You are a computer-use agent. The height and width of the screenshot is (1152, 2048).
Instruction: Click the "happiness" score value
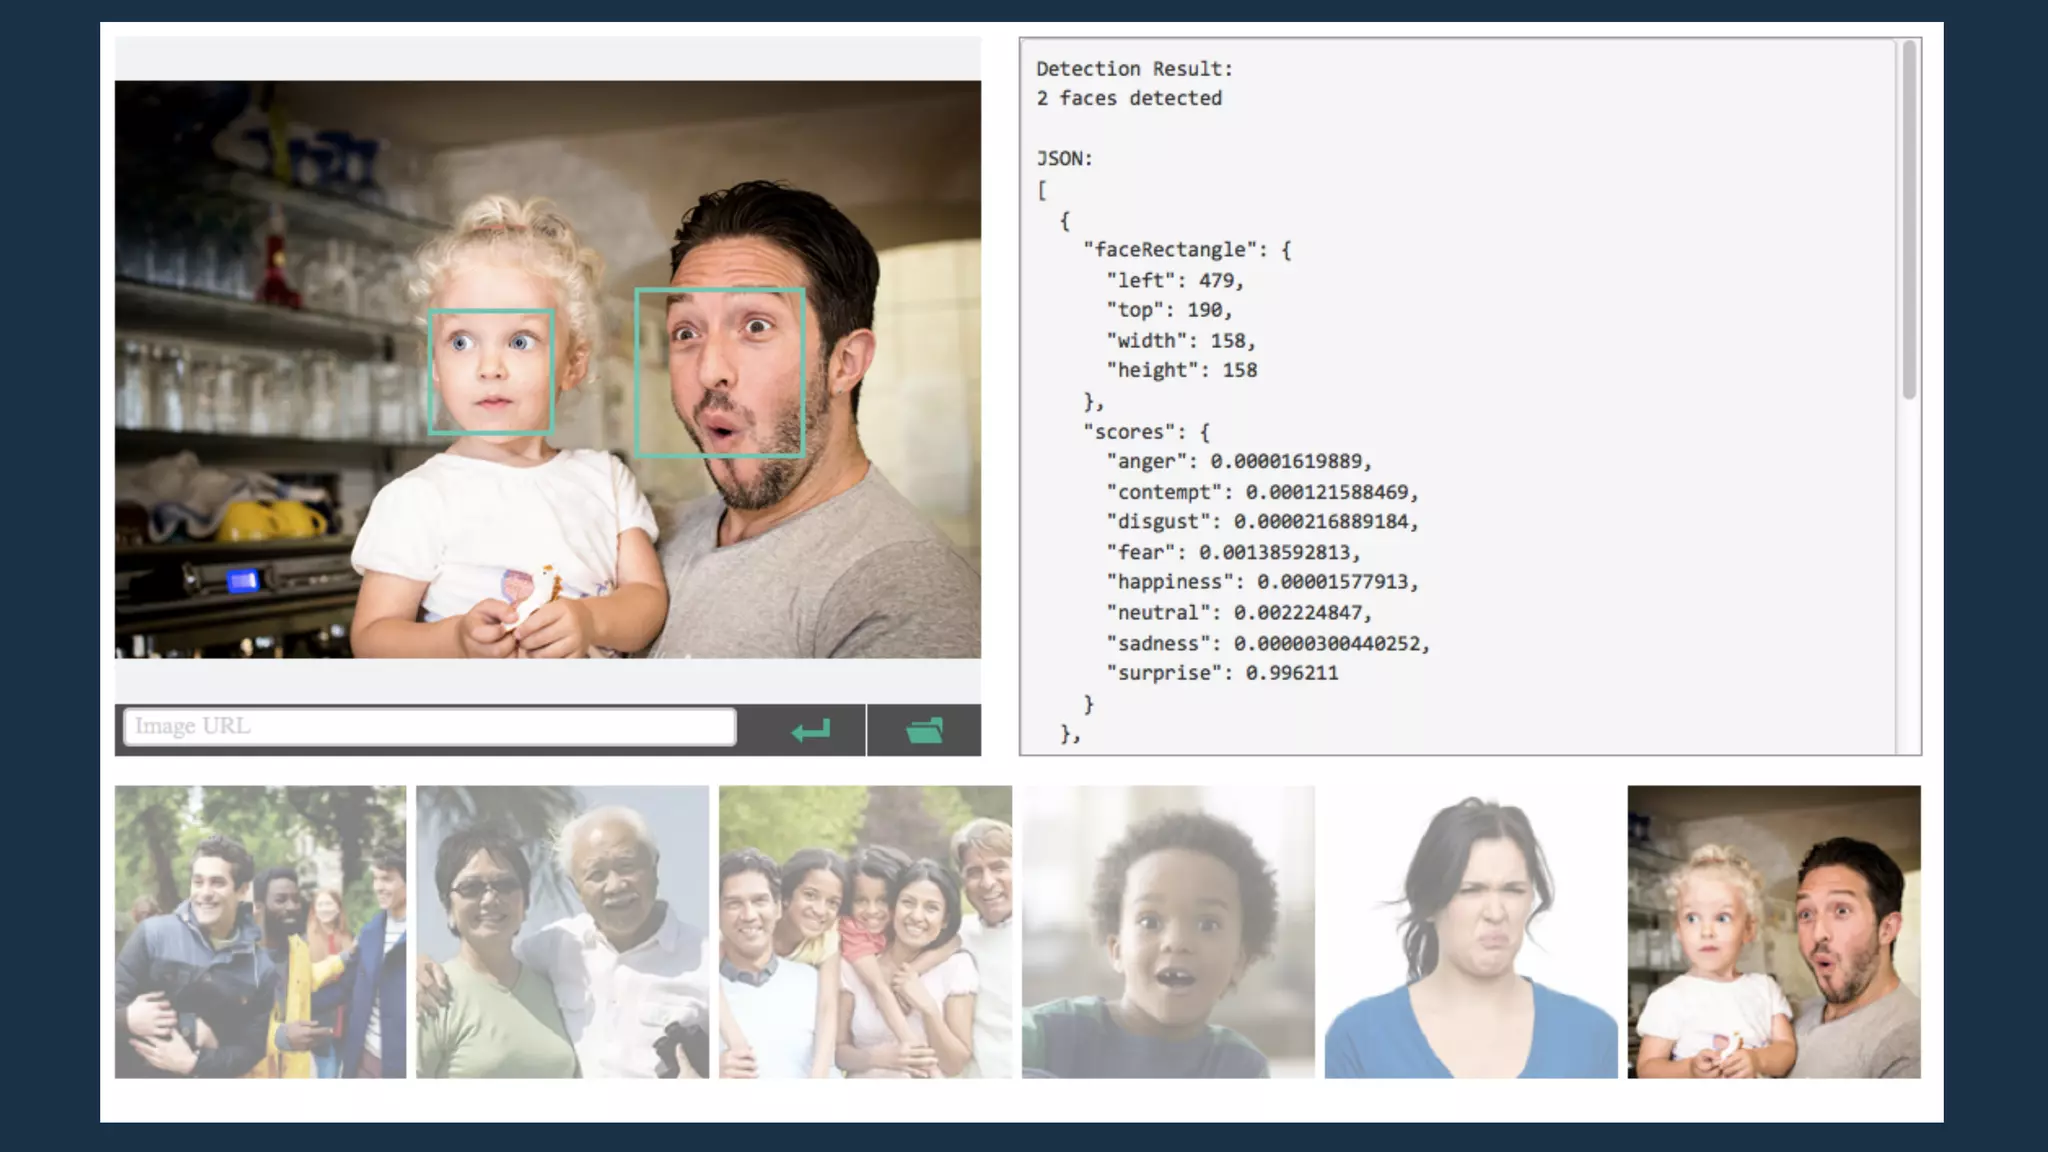tap(1336, 582)
